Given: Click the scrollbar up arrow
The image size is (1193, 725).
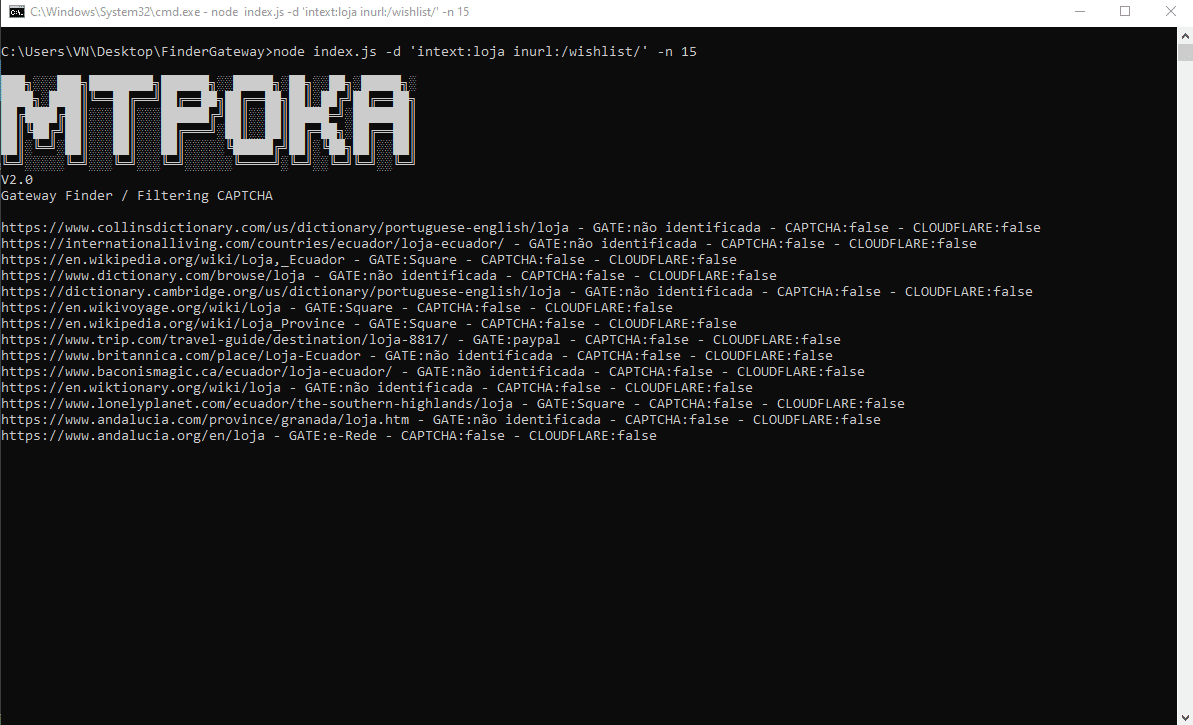Looking at the screenshot, I should tap(1185, 35).
